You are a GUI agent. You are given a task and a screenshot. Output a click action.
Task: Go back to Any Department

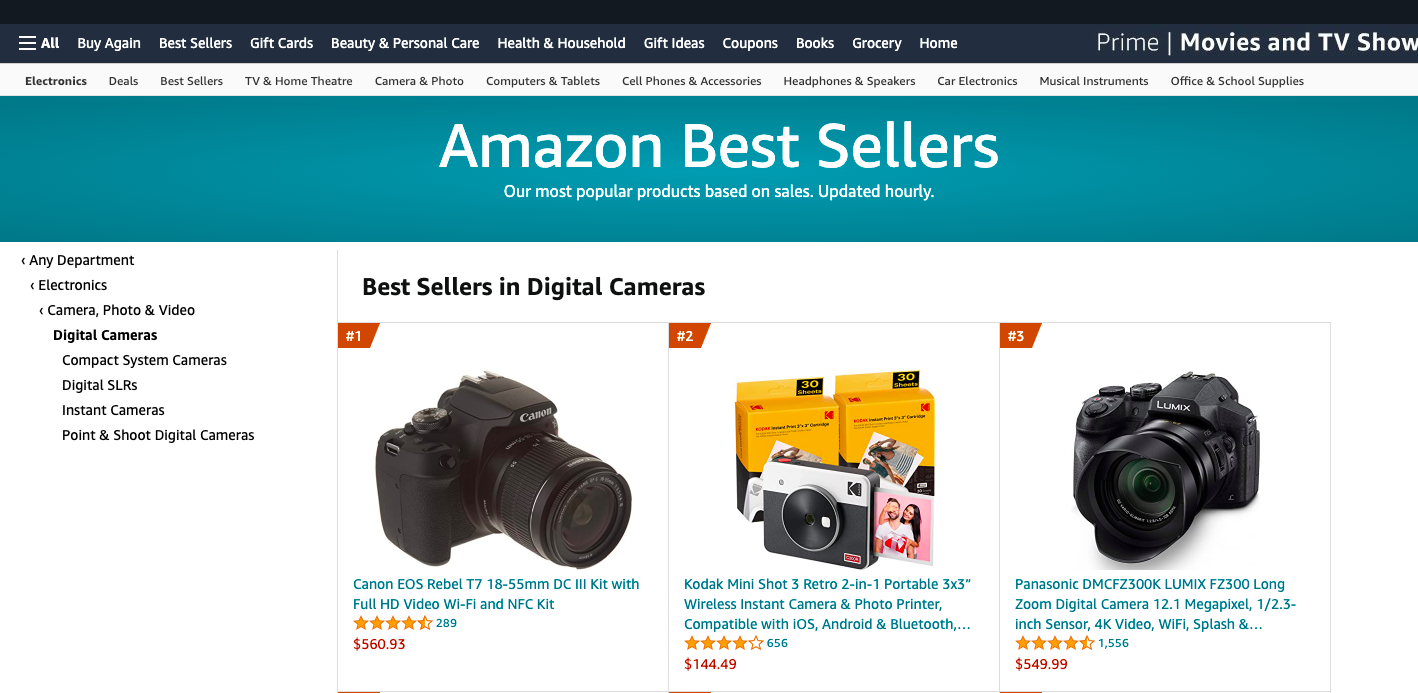pyautogui.click(x=81, y=260)
